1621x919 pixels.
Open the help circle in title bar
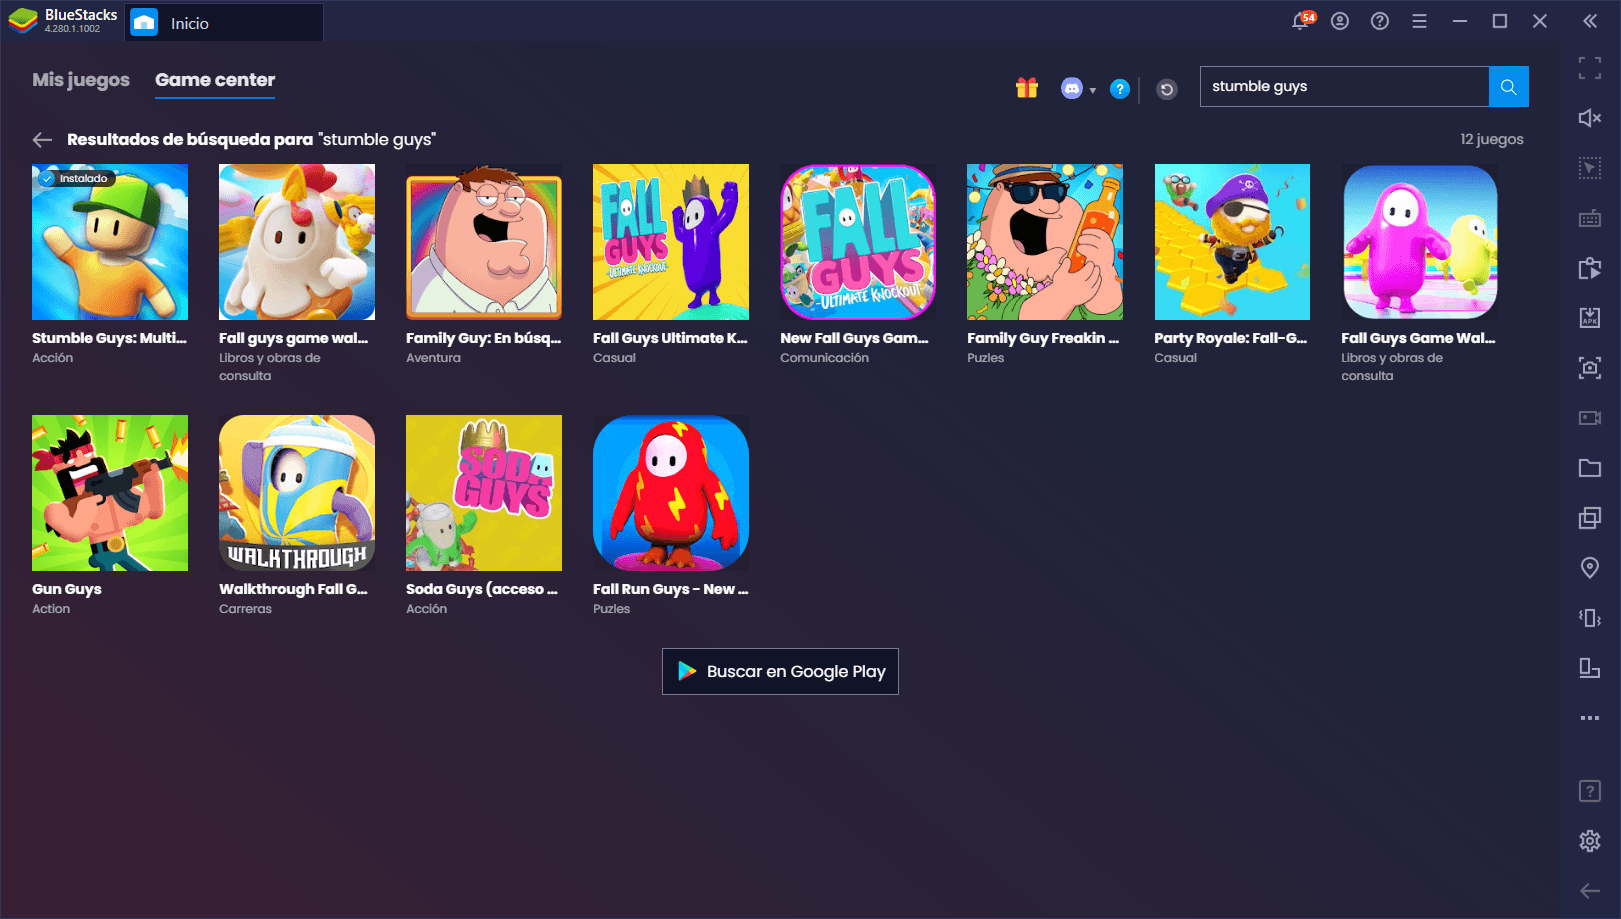[1380, 21]
